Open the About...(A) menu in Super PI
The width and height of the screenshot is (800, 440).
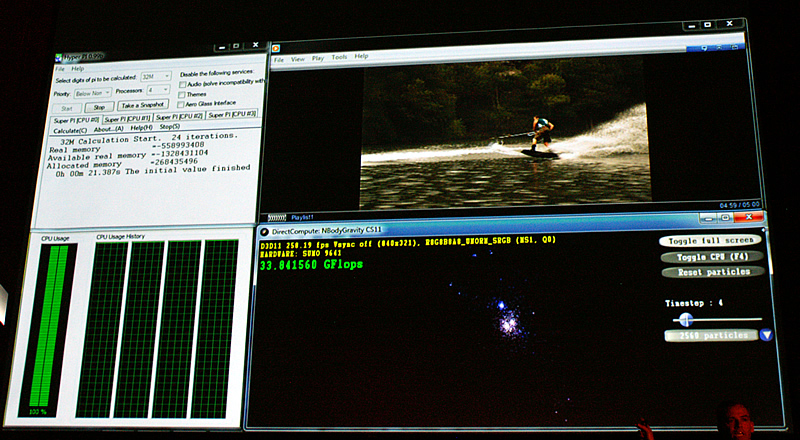pyautogui.click(x=108, y=129)
